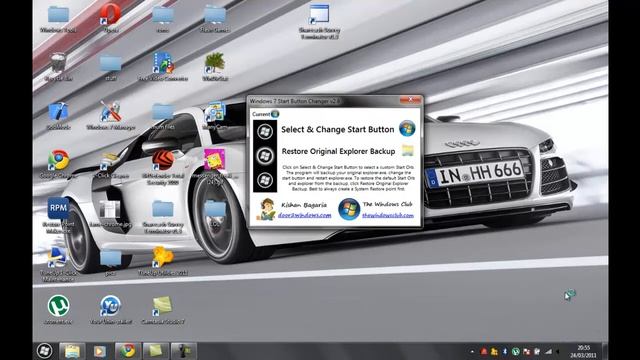Screen dimensions: 640x360
Task: Select the SpongeBob desktop icon
Action: pos(215,167)
